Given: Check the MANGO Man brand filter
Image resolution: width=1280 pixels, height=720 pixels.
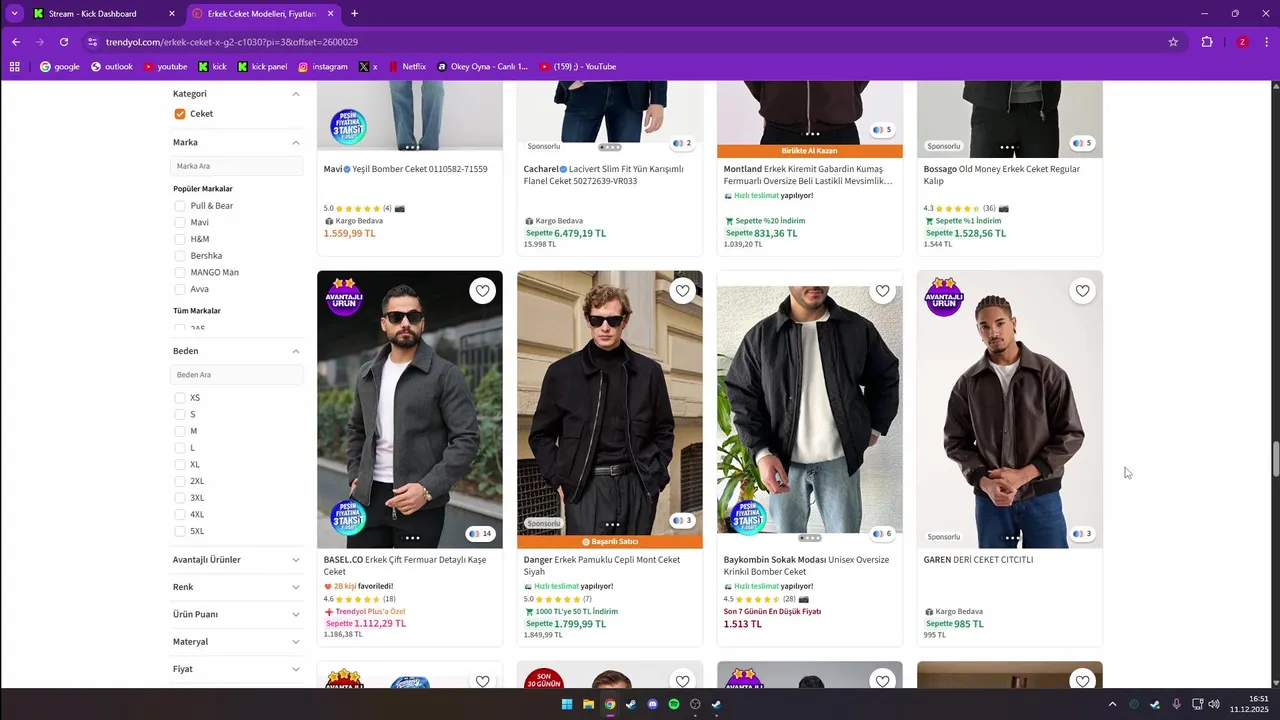Looking at the screenshot, I should [180, 272].
